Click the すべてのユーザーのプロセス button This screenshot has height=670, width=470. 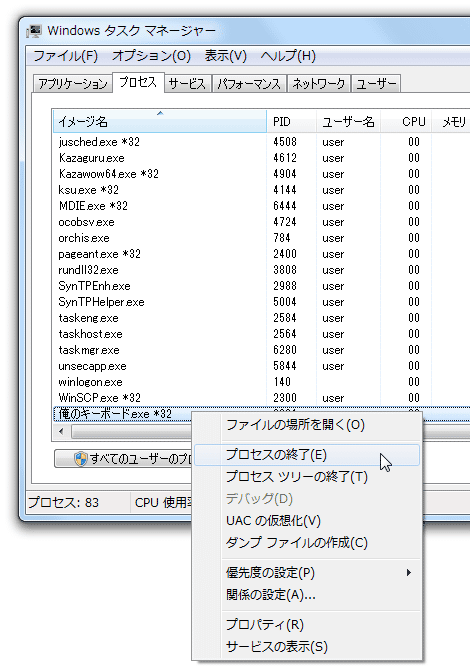(123, 458)
